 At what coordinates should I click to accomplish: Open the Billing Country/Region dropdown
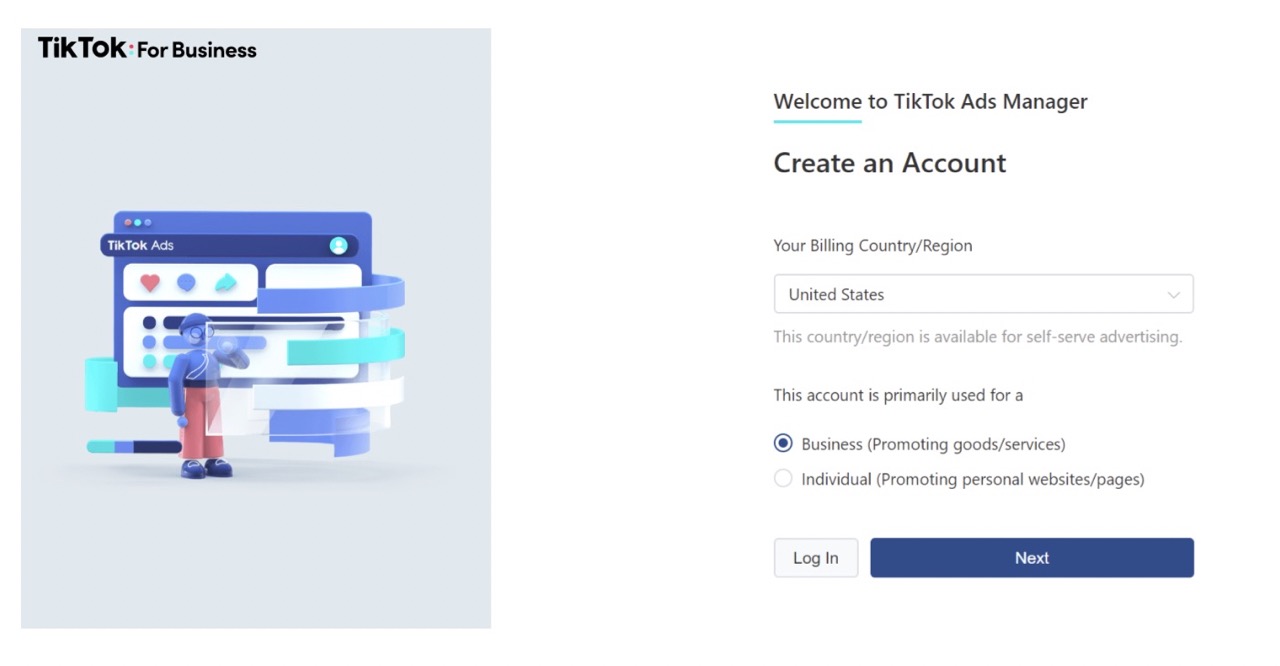pyautogui.click(x=983, y=294)
